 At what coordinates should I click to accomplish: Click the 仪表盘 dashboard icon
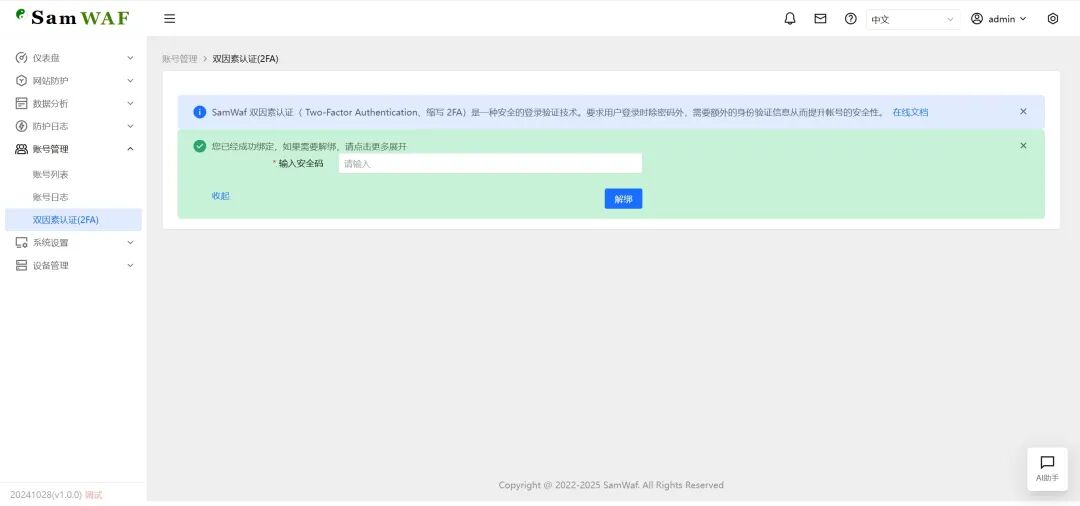tap(21, 58)
